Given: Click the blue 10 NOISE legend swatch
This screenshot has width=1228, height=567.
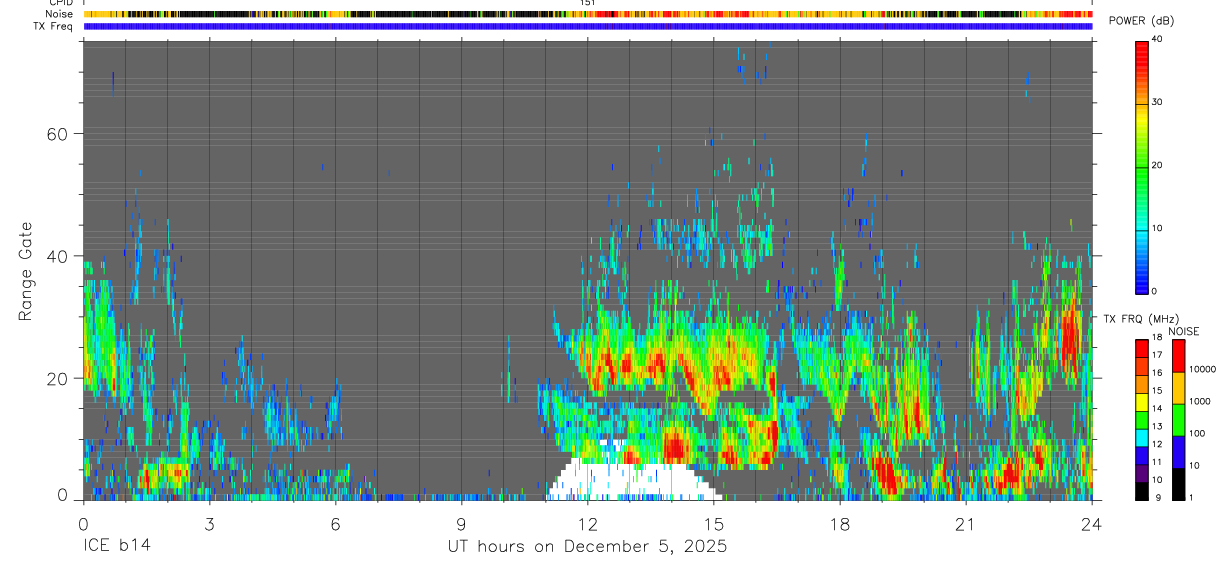Looking at the screenshot, I should (1178, 452).
